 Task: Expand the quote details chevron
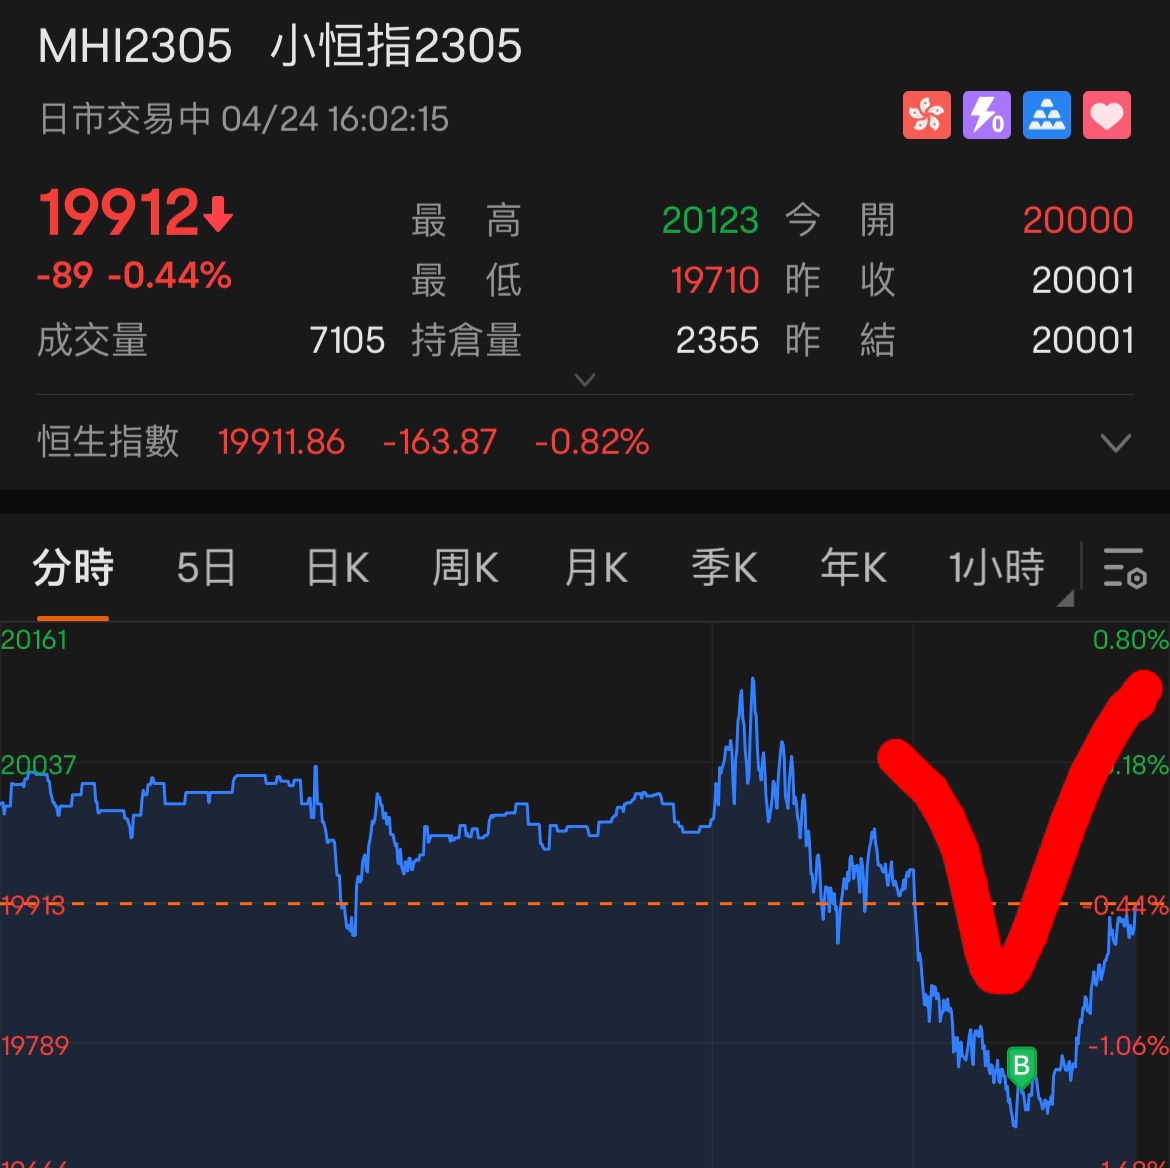click(x=585, y=380)
